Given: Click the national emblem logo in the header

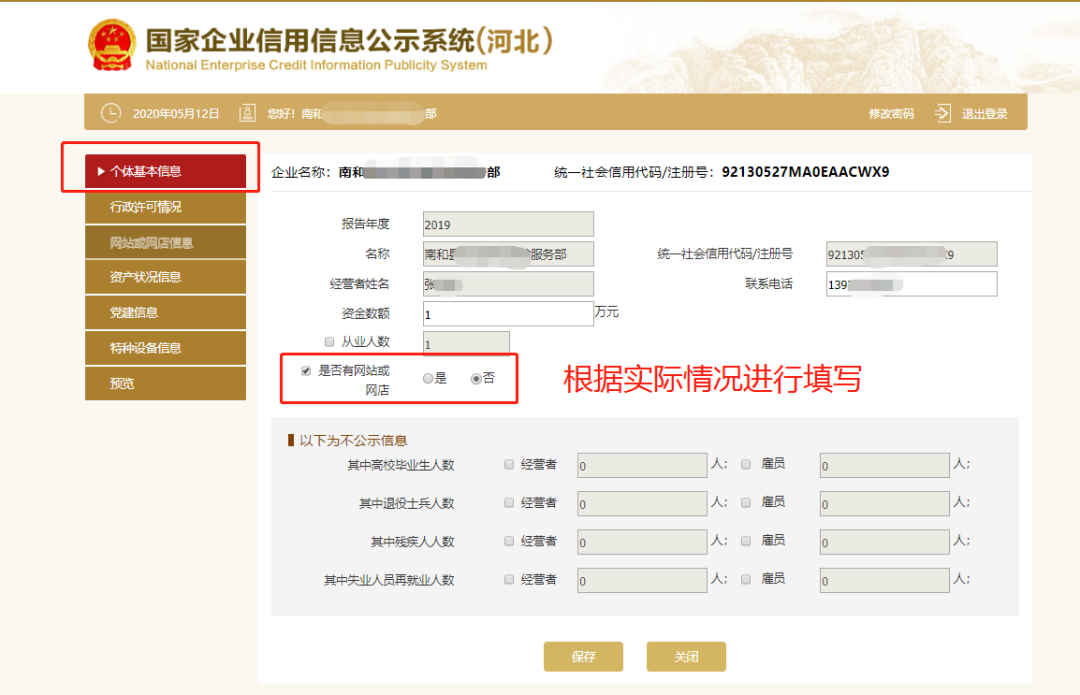Looking at the screenshot, I should (113, 45).
